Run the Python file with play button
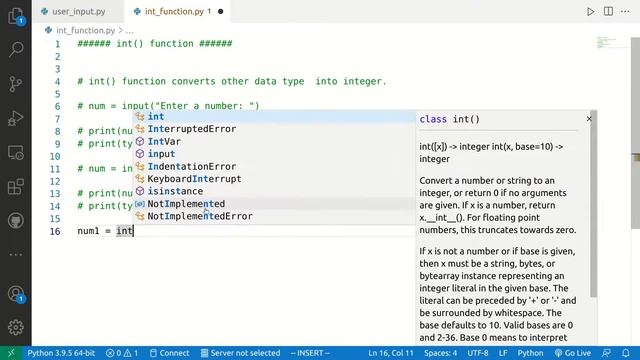This screenshot has width=640, height=360. click(590, 11)
